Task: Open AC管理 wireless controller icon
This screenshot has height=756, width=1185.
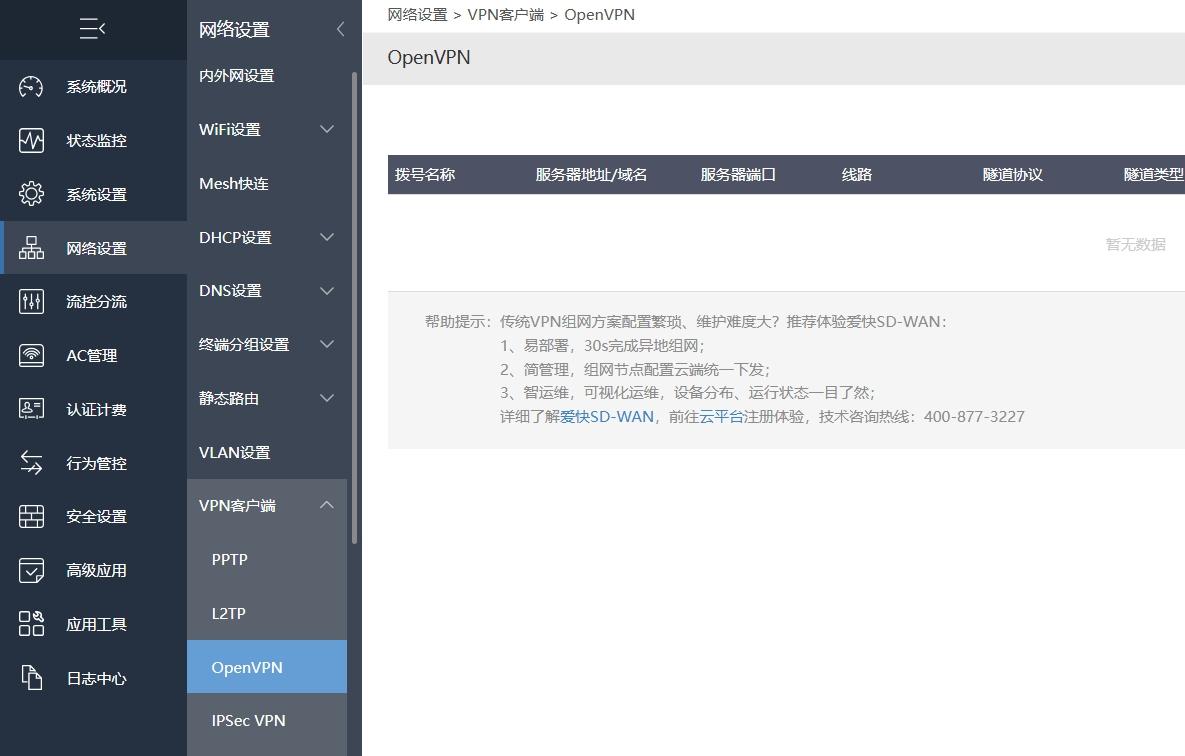Action: (x=31, y=355)
